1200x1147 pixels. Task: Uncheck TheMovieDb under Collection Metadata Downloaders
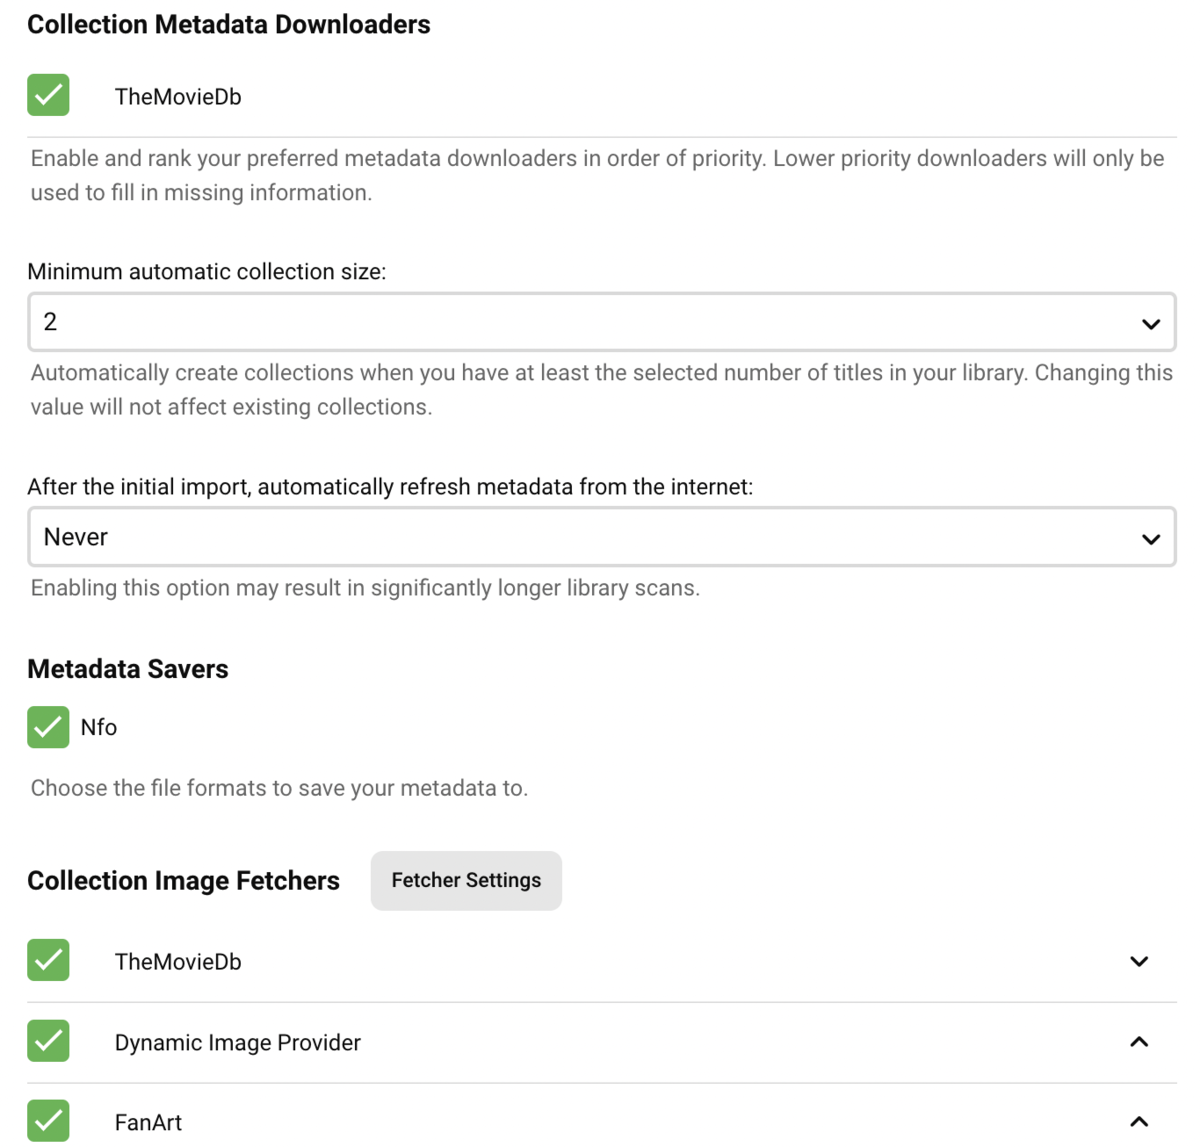48,96
